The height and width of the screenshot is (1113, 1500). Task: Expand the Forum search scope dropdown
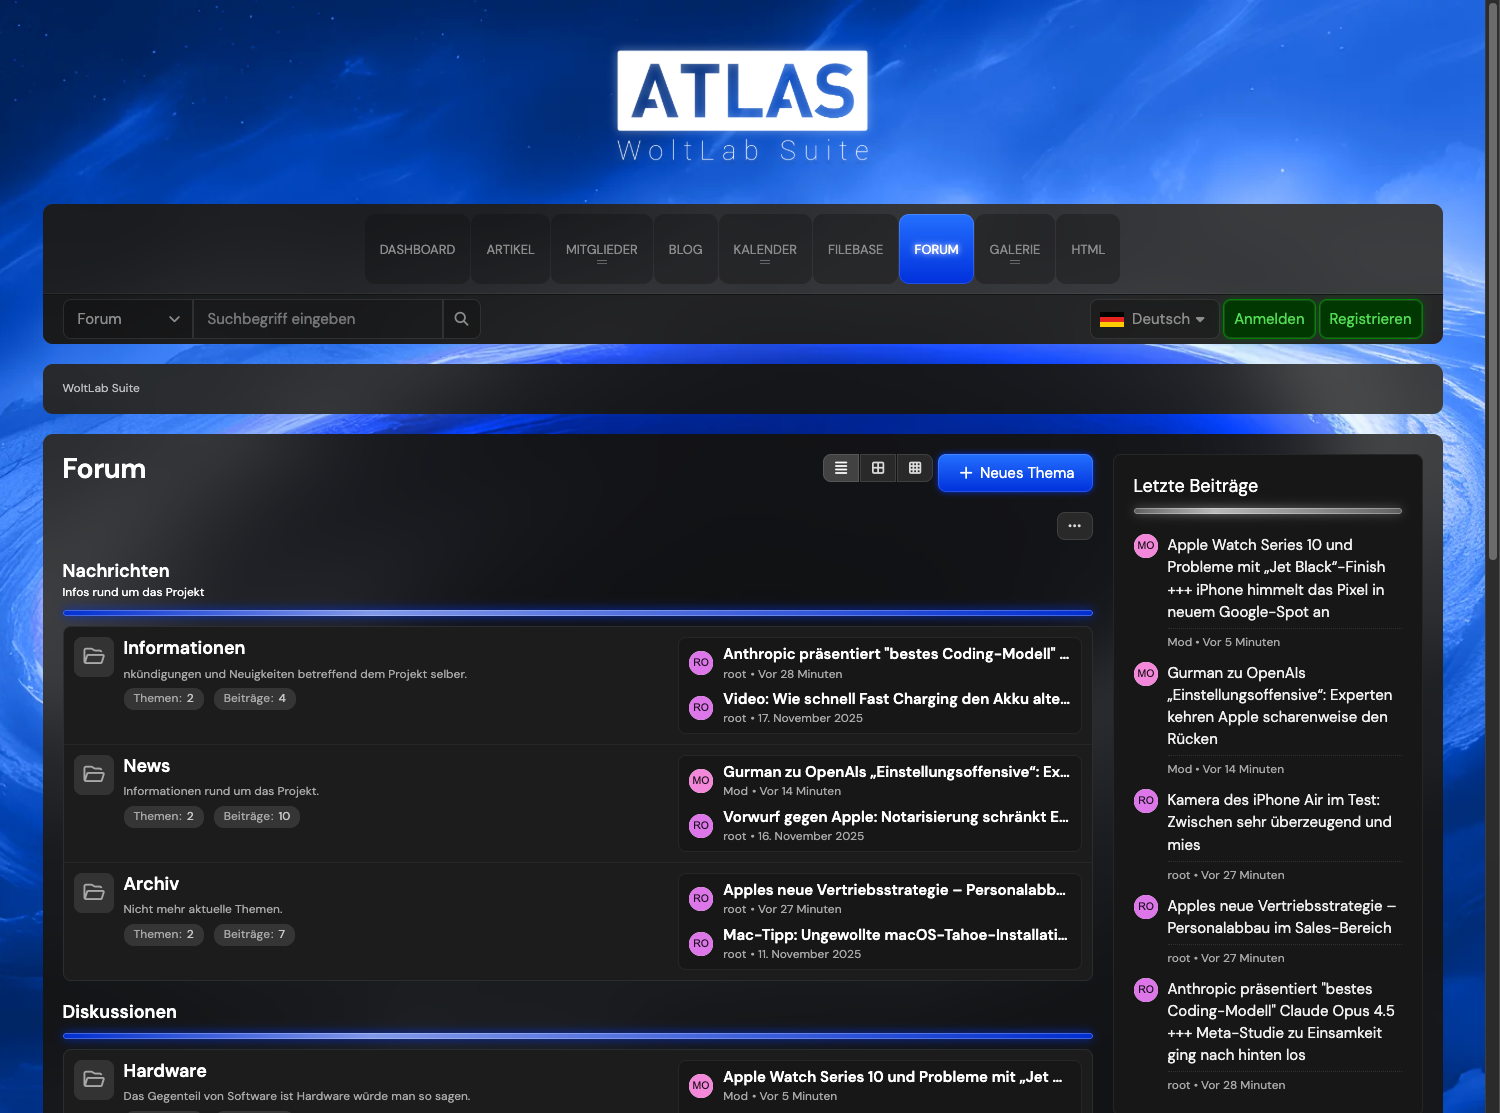pos(128,319)
